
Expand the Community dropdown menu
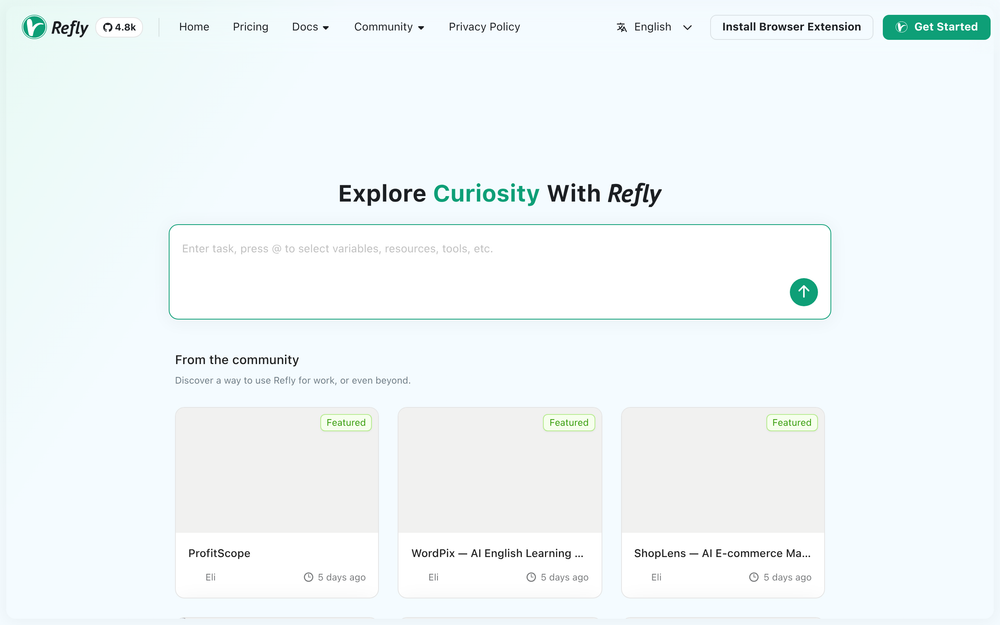click(x=389, y=27)
